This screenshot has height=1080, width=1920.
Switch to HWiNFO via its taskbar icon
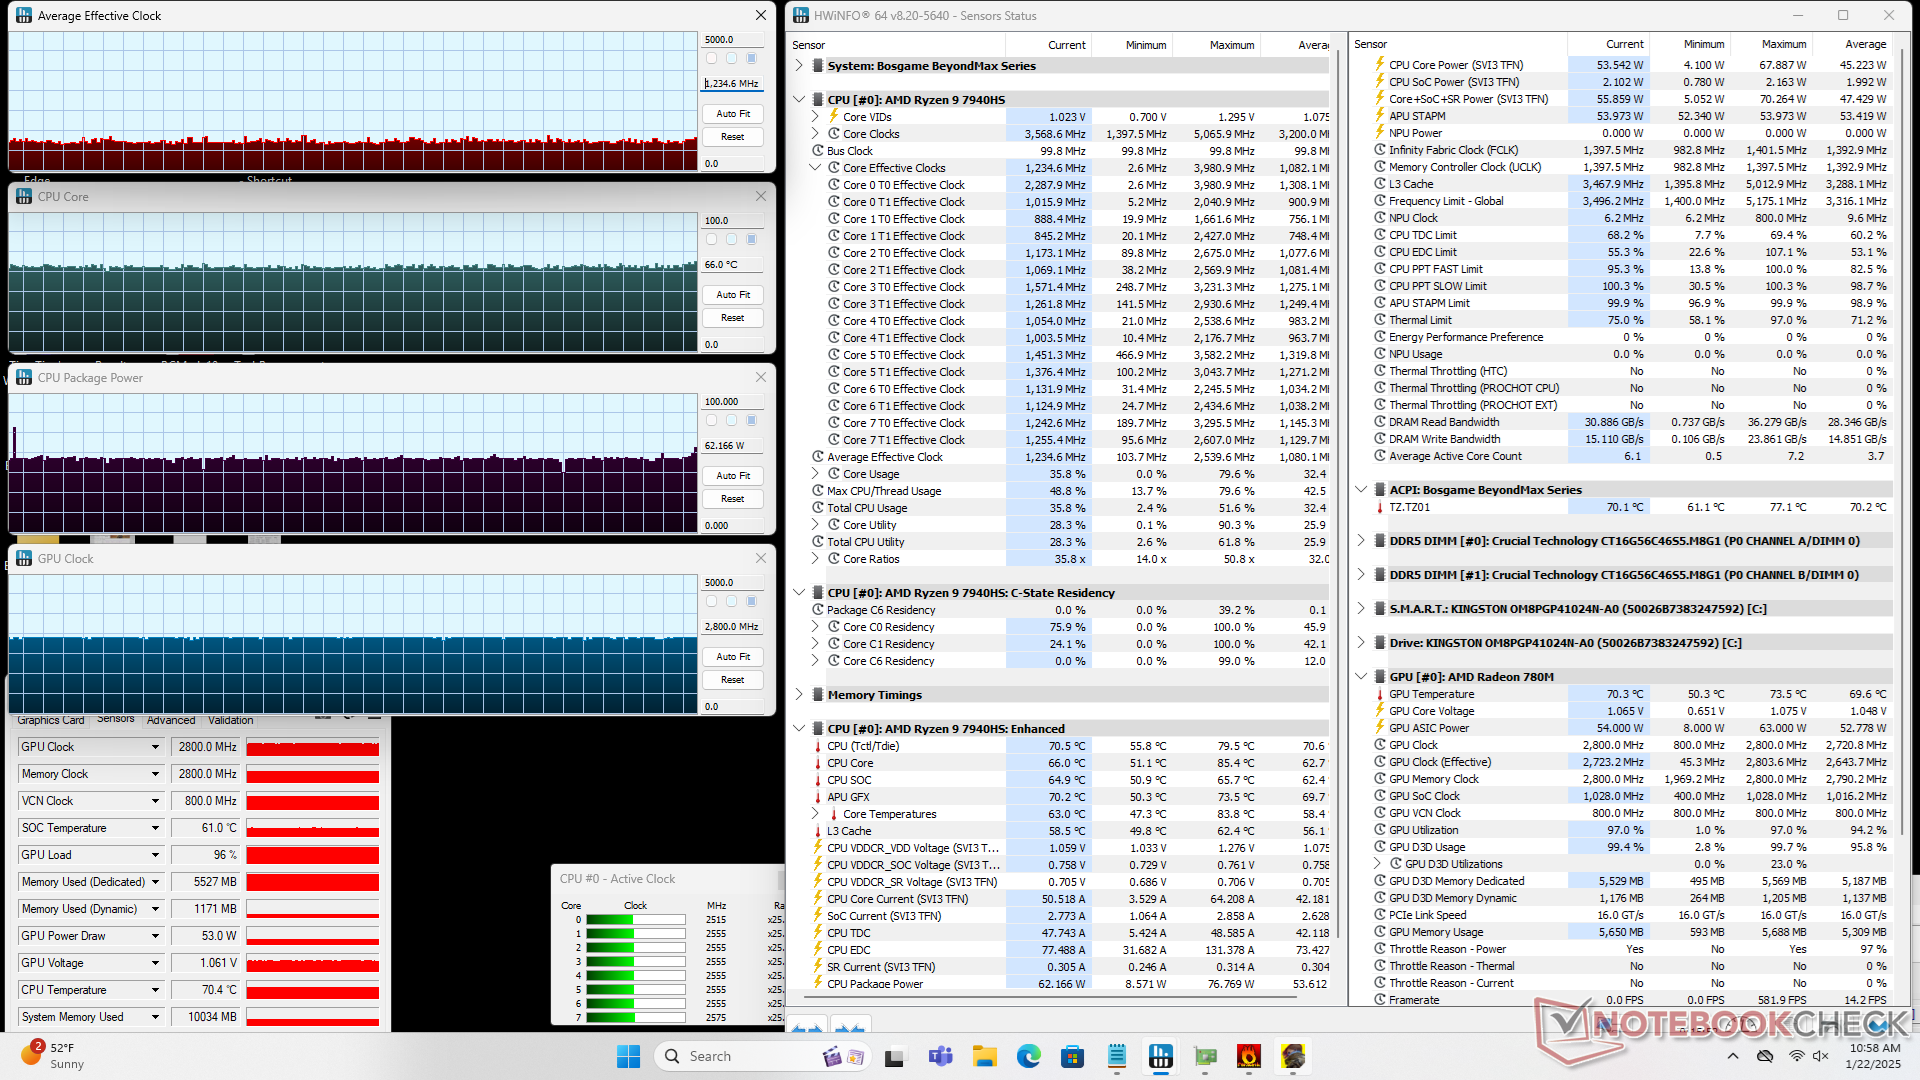point(1160,1056)
